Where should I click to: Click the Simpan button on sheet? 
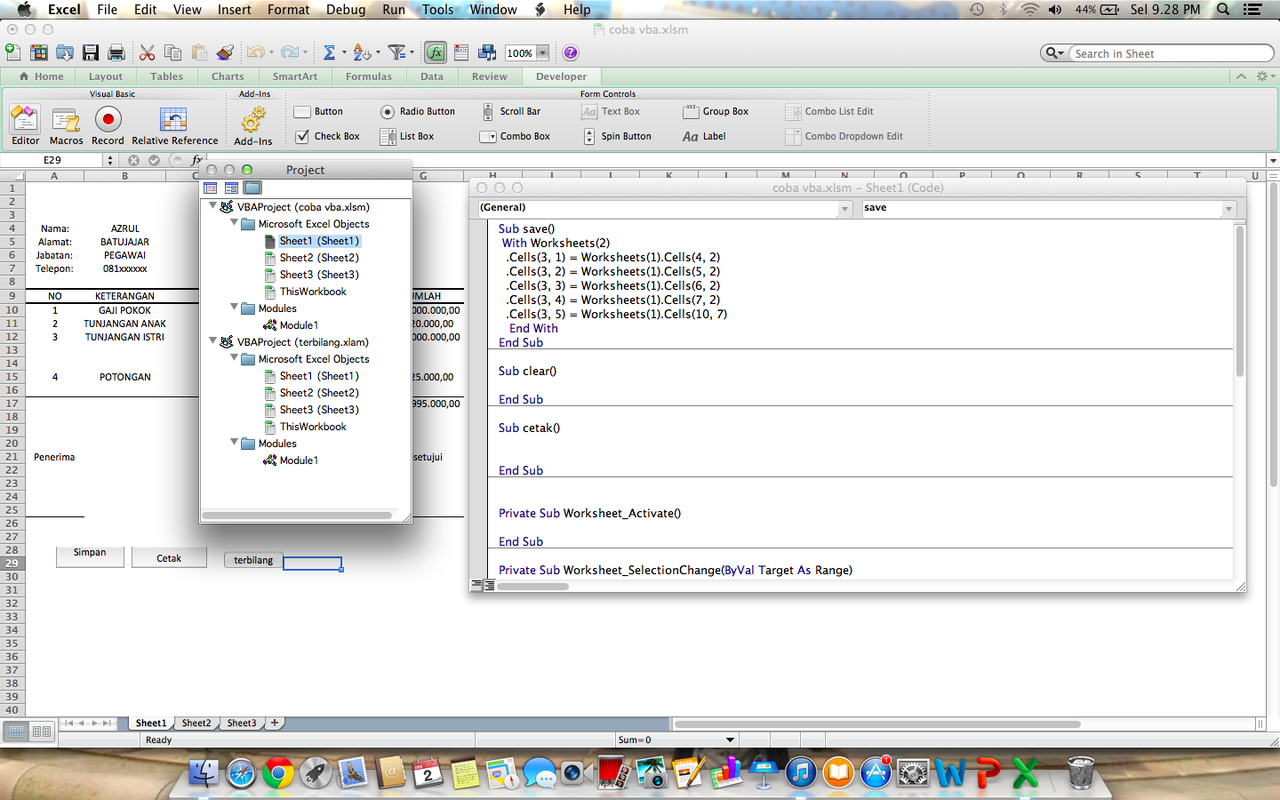point(90,554)
